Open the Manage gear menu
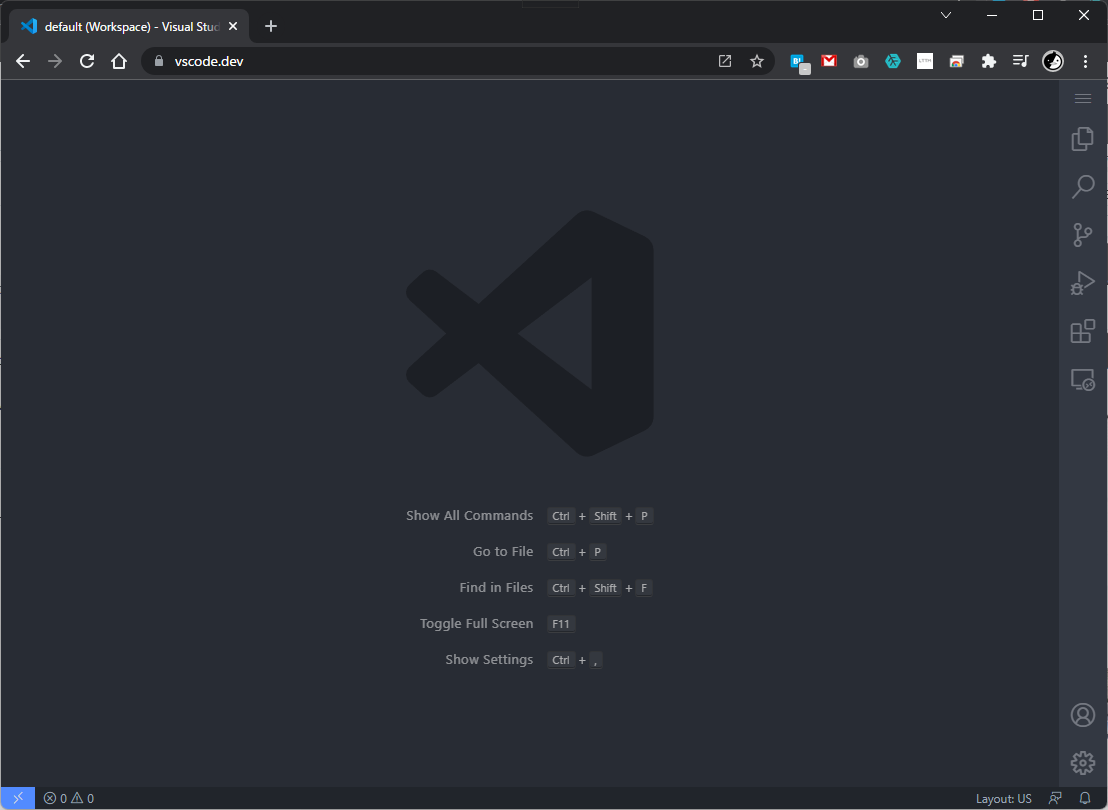Image resolution: width=1108 pixels, height=810 pixels. pyautogui.click(x=1083, y=763)
